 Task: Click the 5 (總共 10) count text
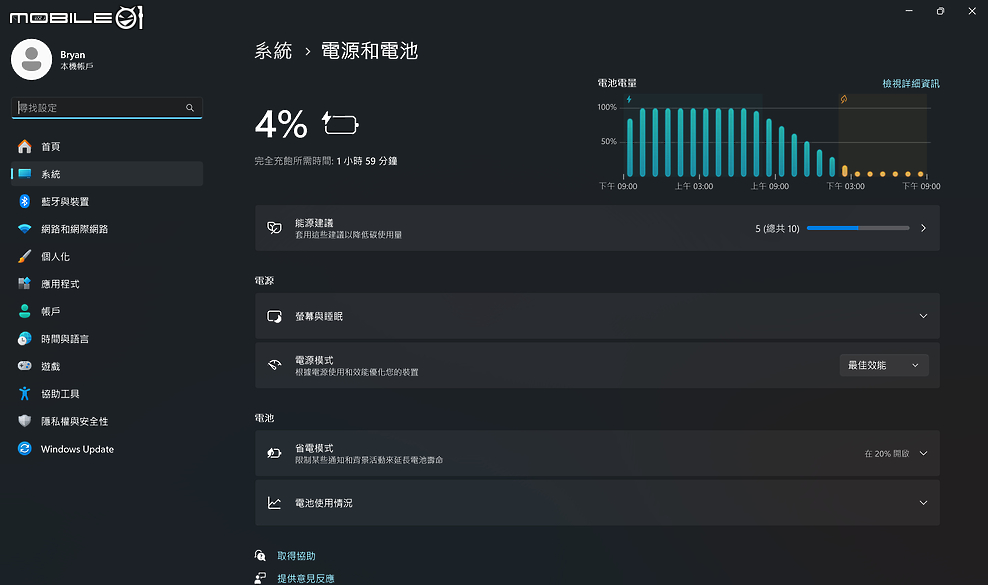point(777,228)
